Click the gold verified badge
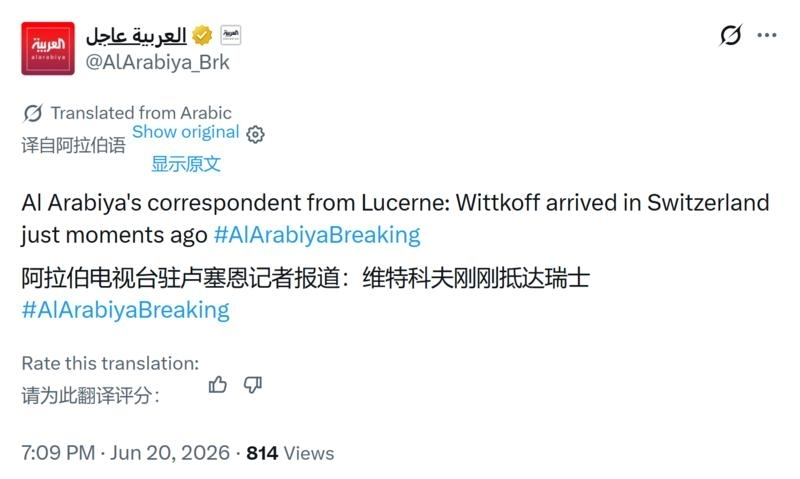 pos(203,35)
